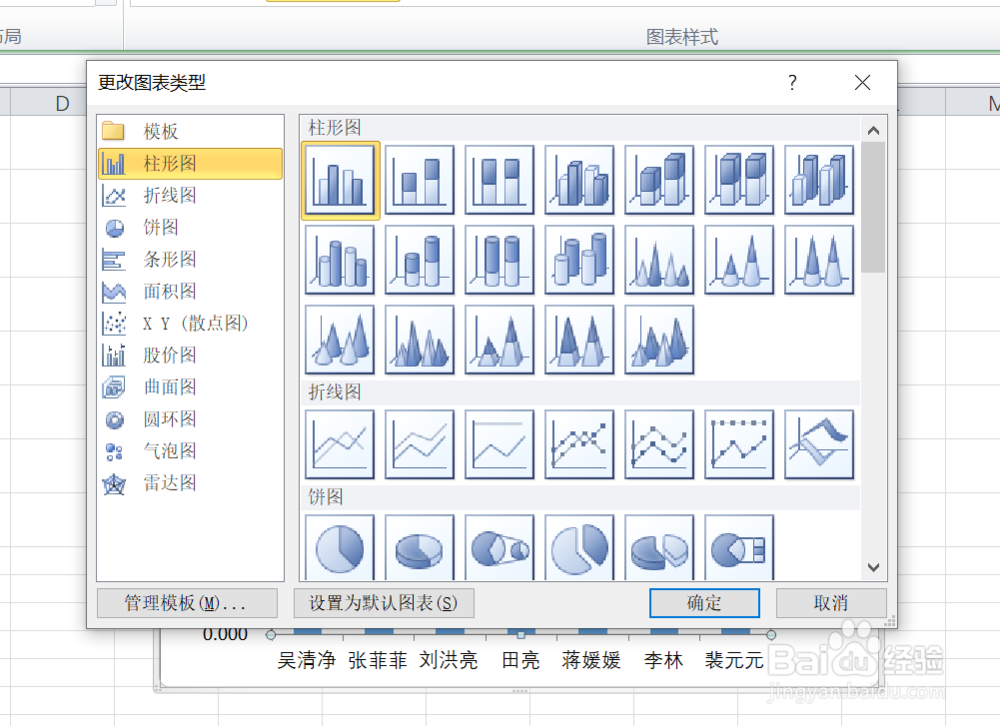Select the 折线图 (Line chart) category
Screen dimensions: 1000x726
tap(160, 195)
